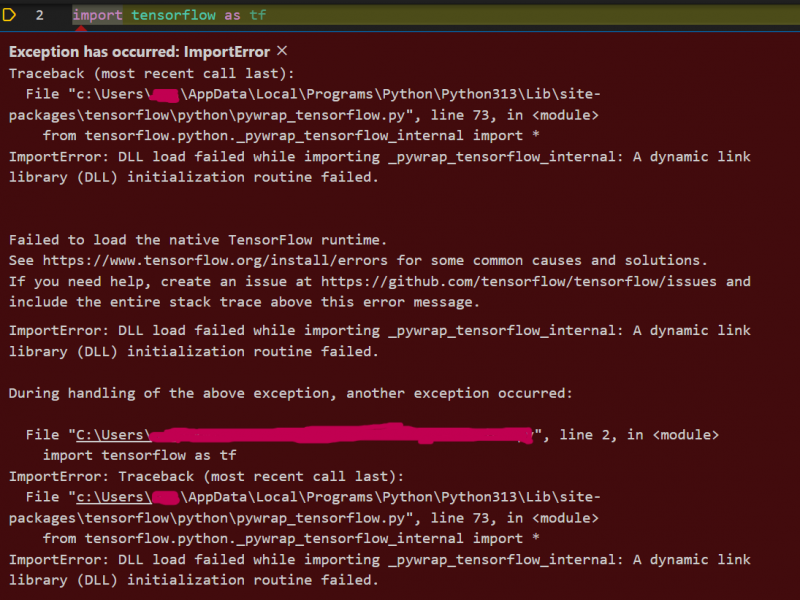Open the underlined c:\Users path link before AppData

[x=114, y=497]
